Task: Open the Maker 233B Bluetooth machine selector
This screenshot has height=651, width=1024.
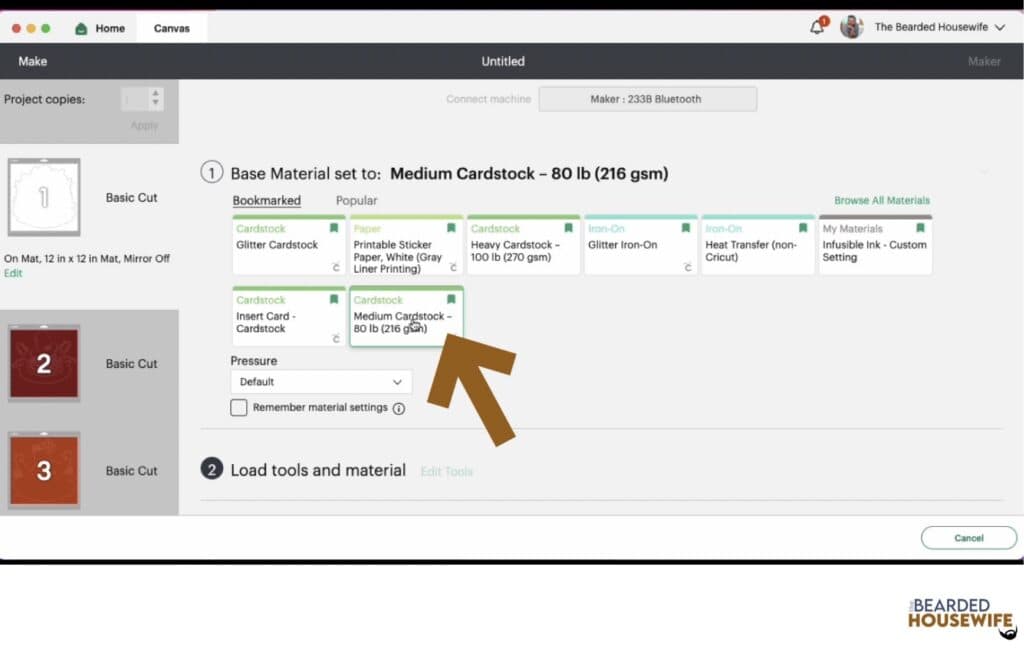Action: [647, 99]
